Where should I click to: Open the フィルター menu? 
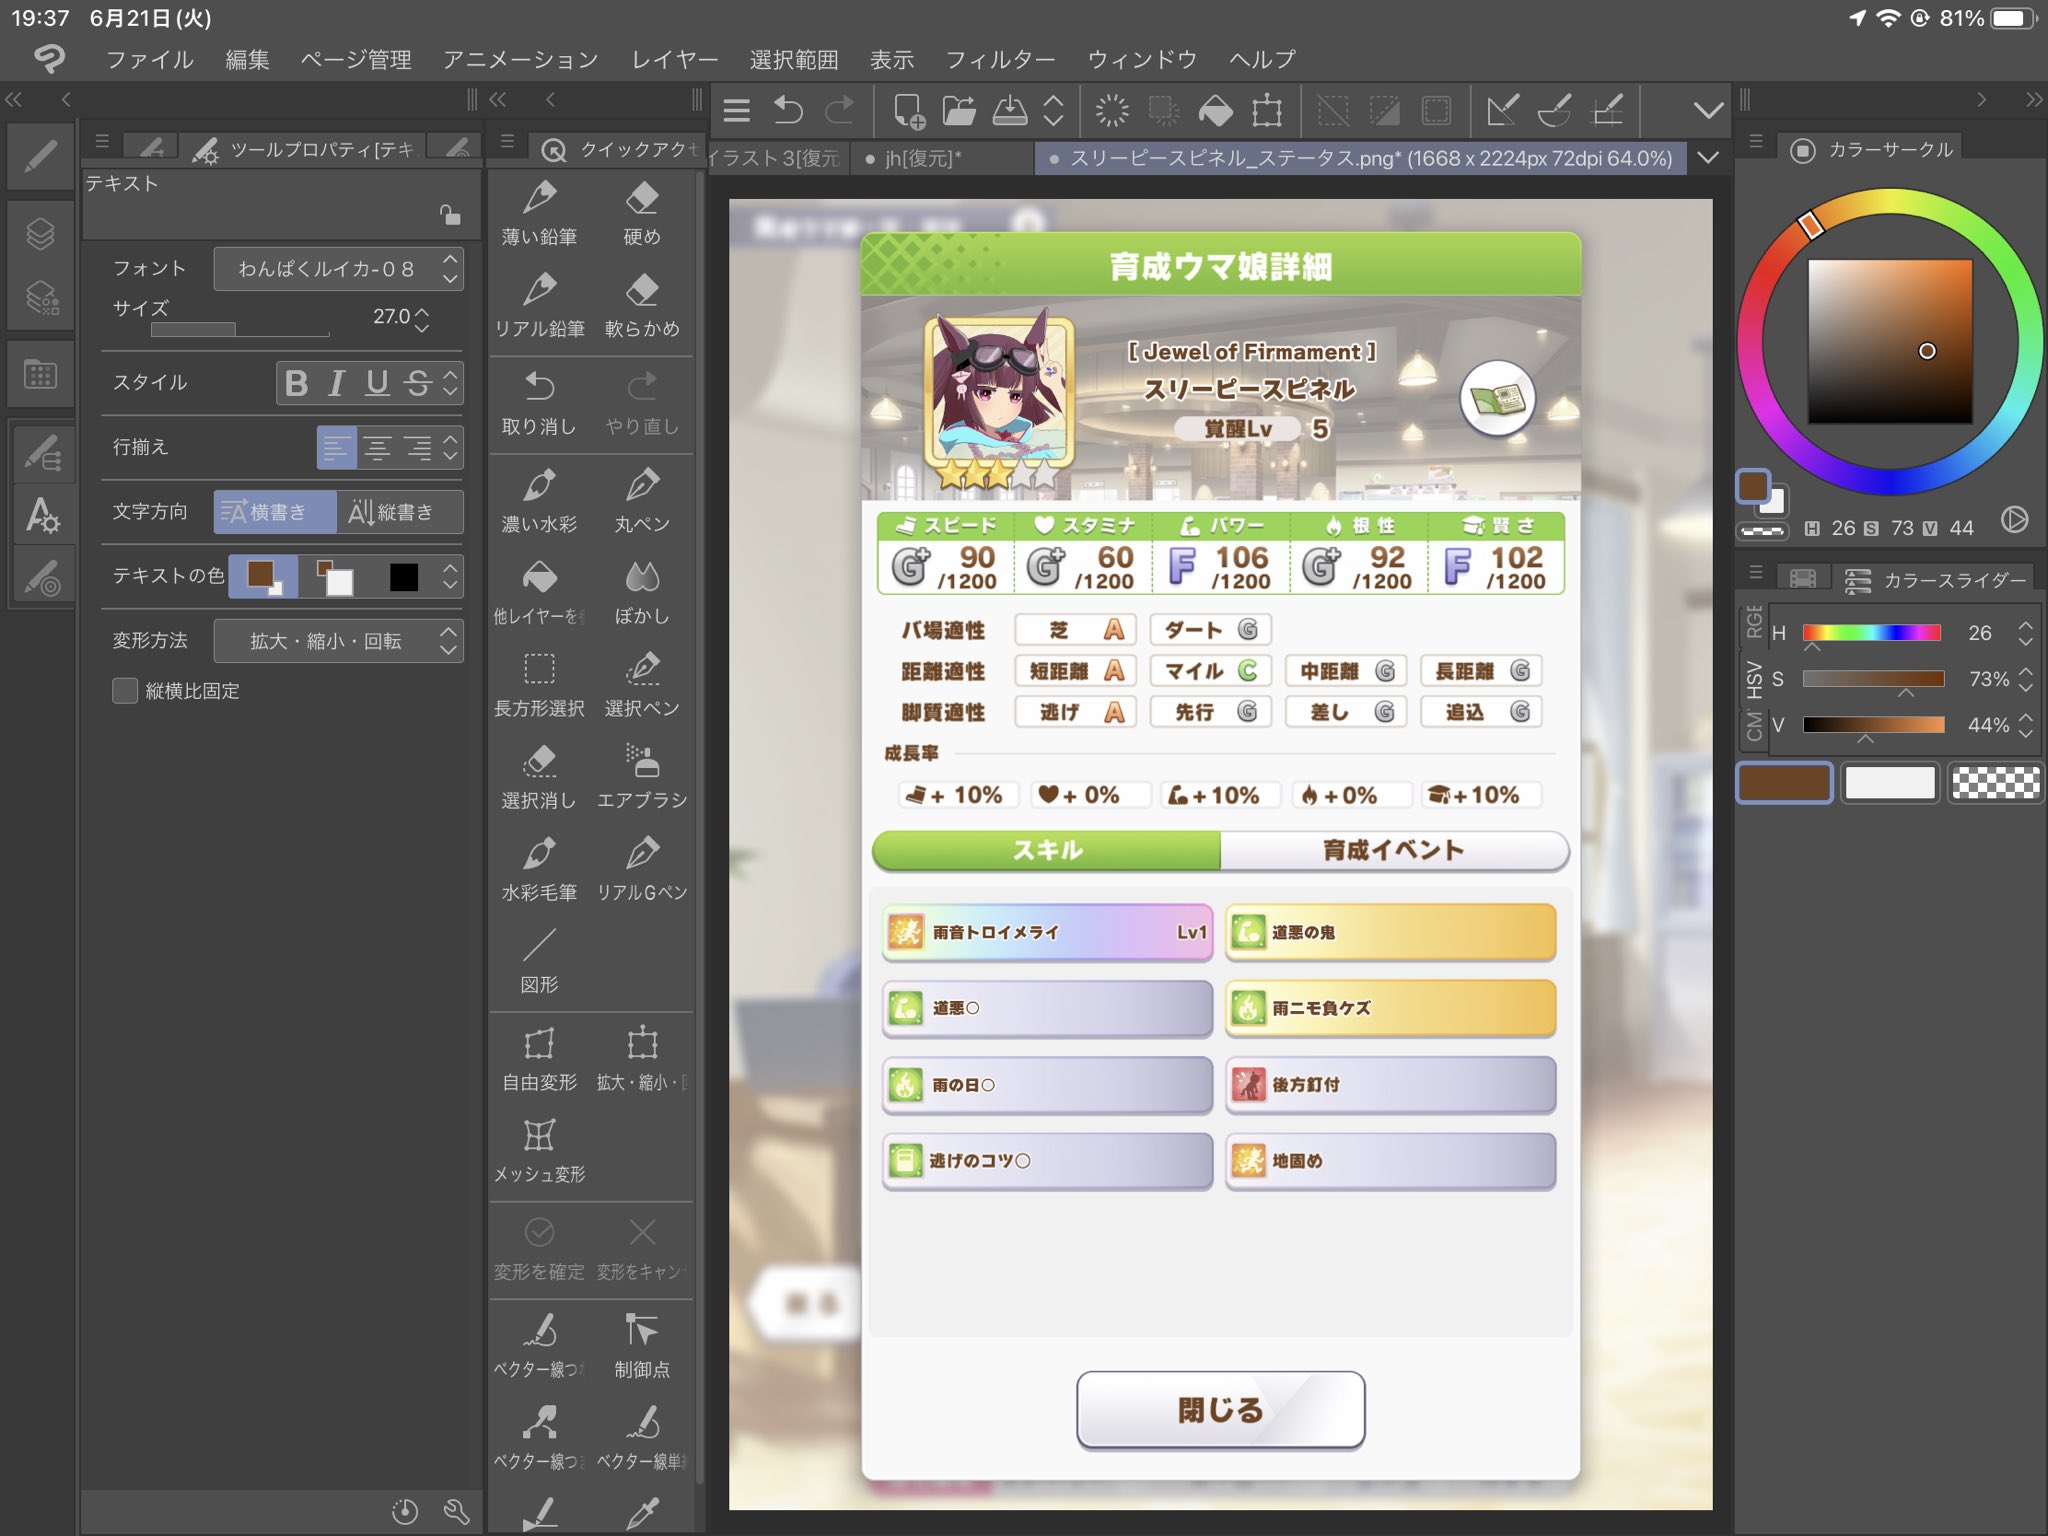point(1000,60)
